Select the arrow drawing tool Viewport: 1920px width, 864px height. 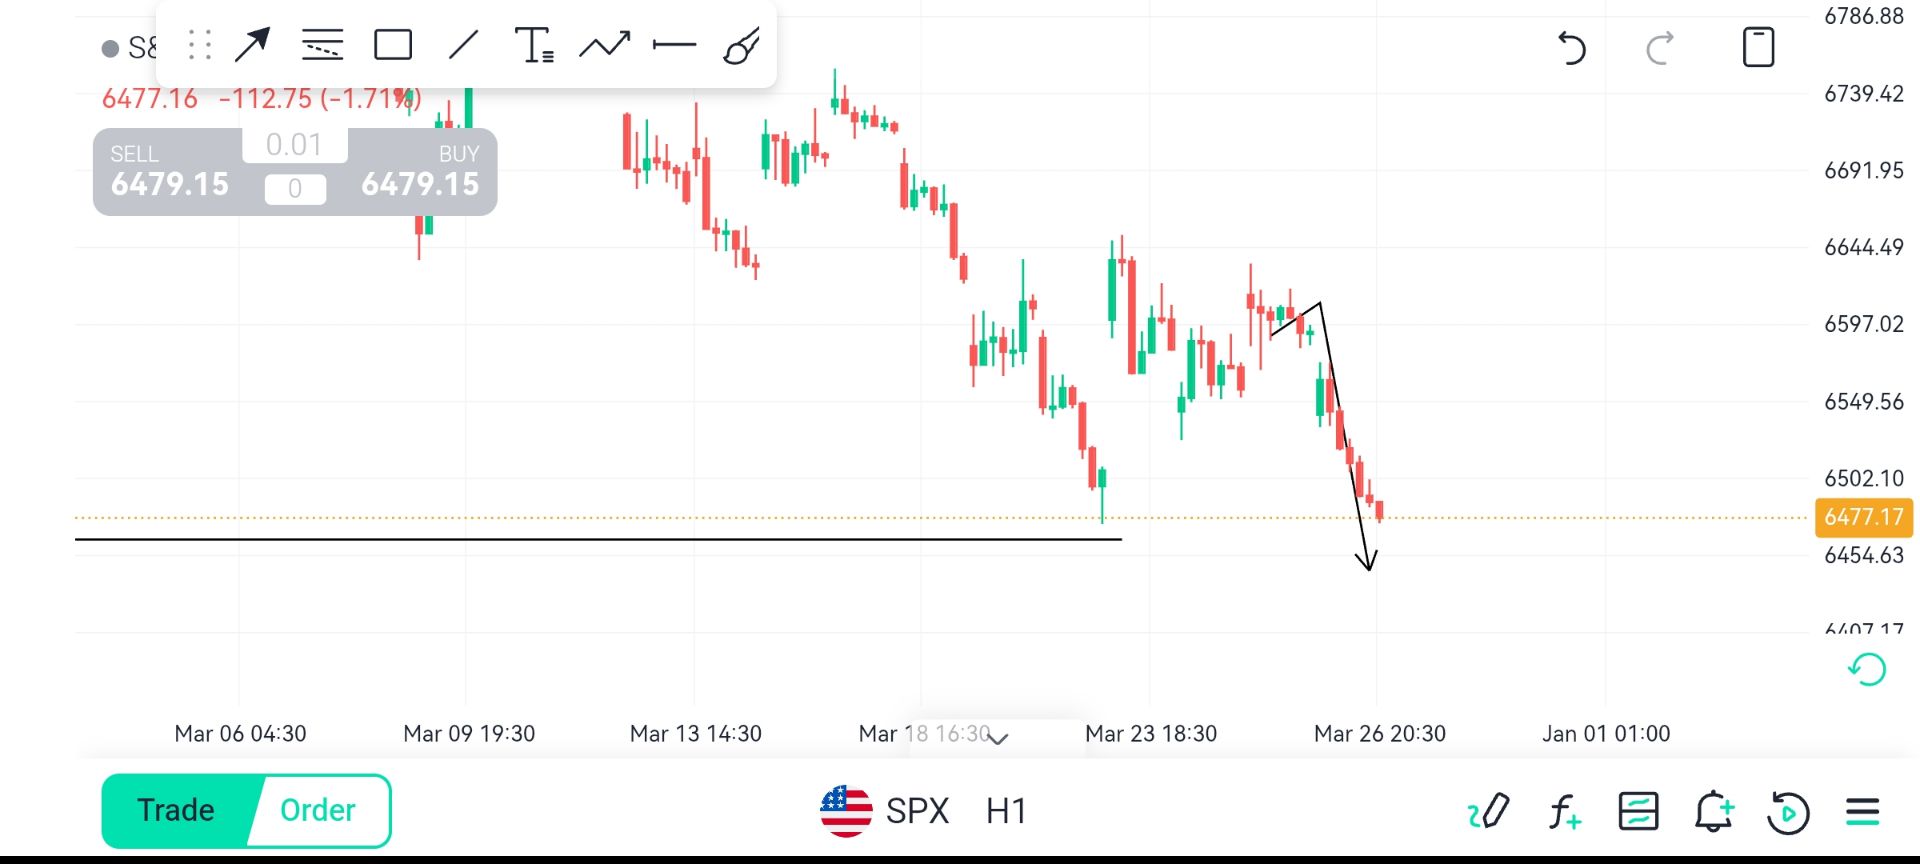click(x=252, y=45)
